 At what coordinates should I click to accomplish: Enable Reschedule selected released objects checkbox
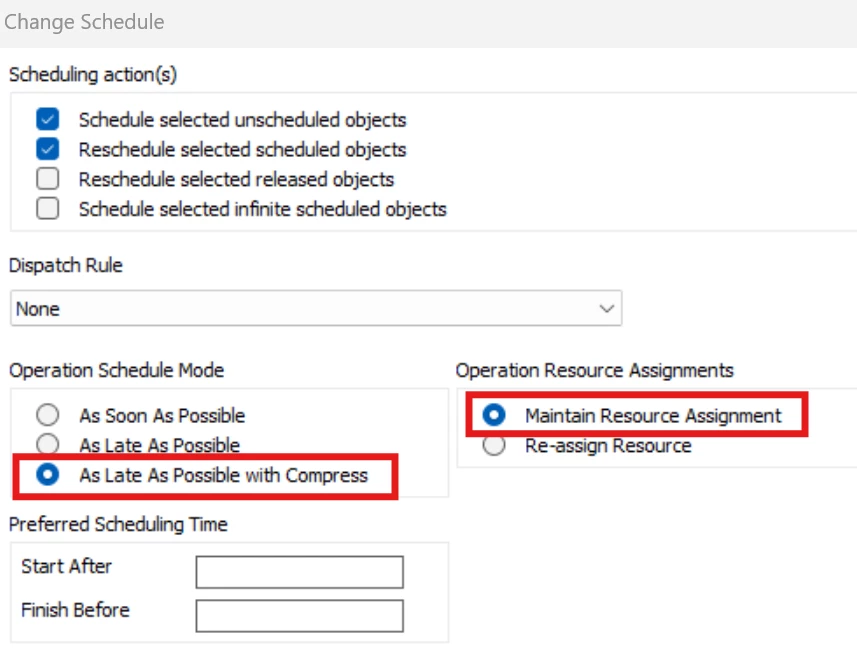pyautogui.click(x=47, y=180)
